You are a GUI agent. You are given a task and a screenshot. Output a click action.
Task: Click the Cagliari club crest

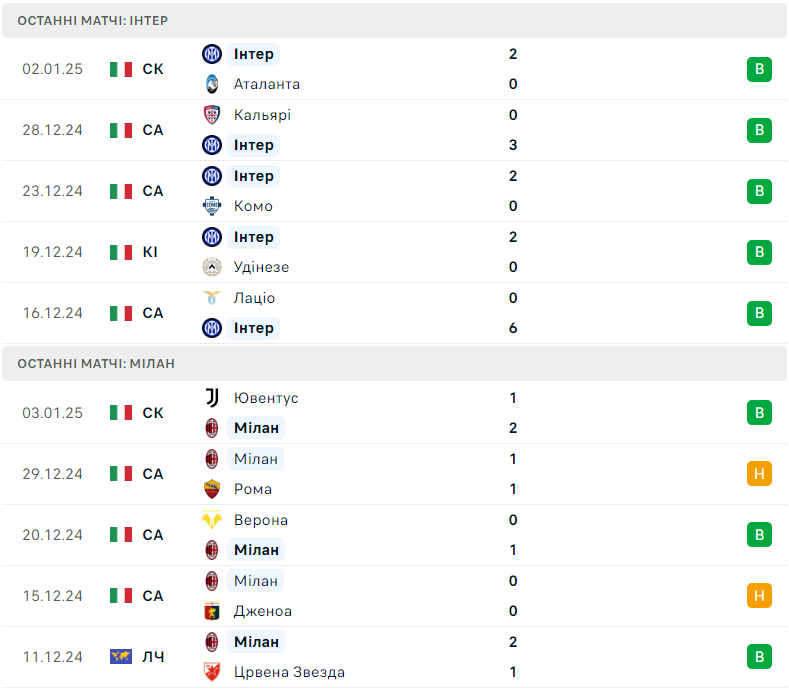211,115
